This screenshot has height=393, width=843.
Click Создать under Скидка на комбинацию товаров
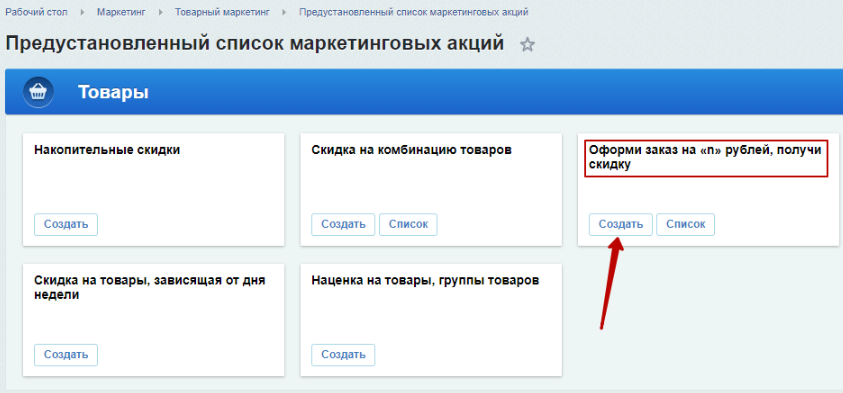pyautogui.click(x=344, y=224)
